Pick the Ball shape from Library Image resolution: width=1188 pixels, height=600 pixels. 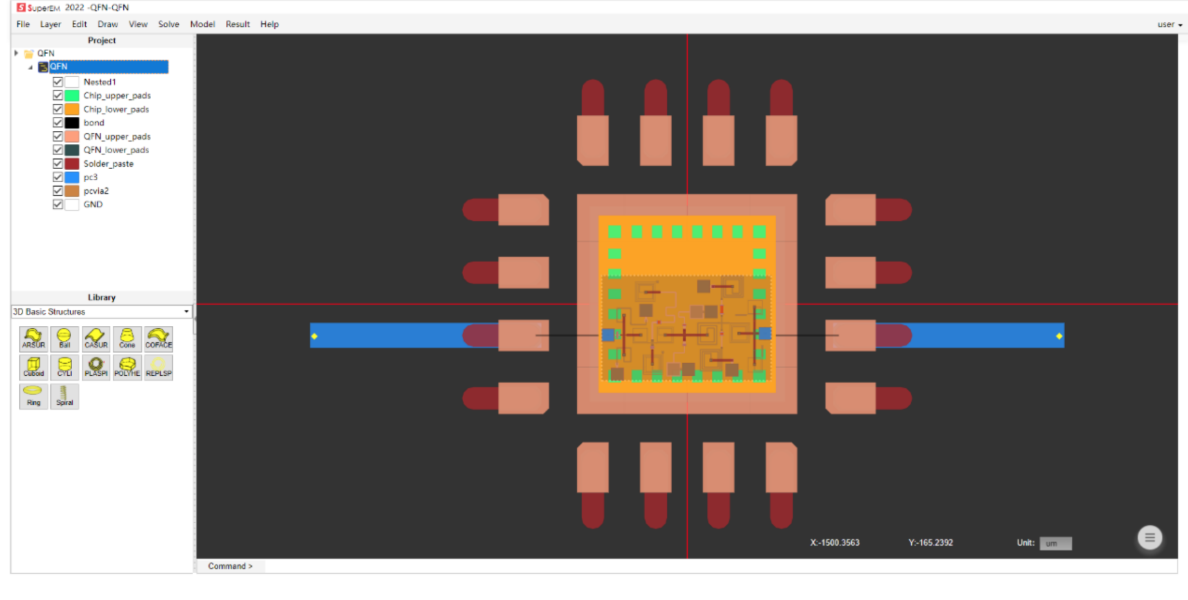coord(64,338)
